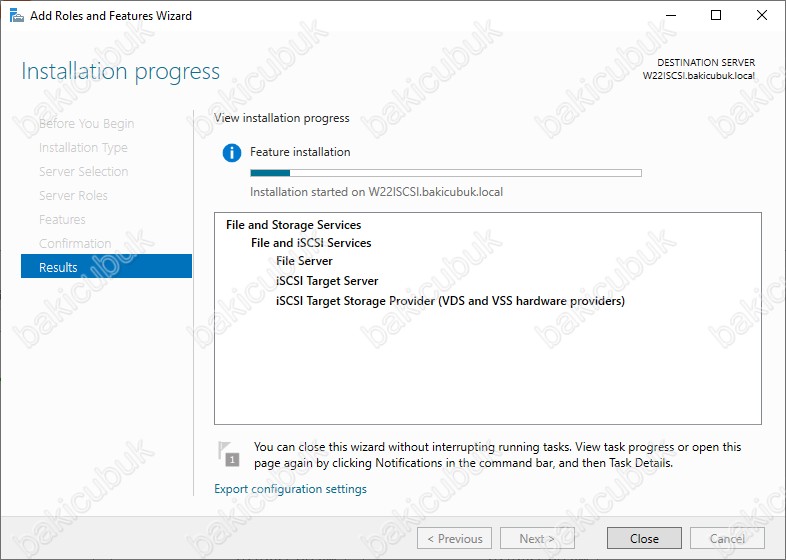Image resolution: width=786 pixels, height=560 pixels.
Task: Select the Confirmation step
Action: 75,244
